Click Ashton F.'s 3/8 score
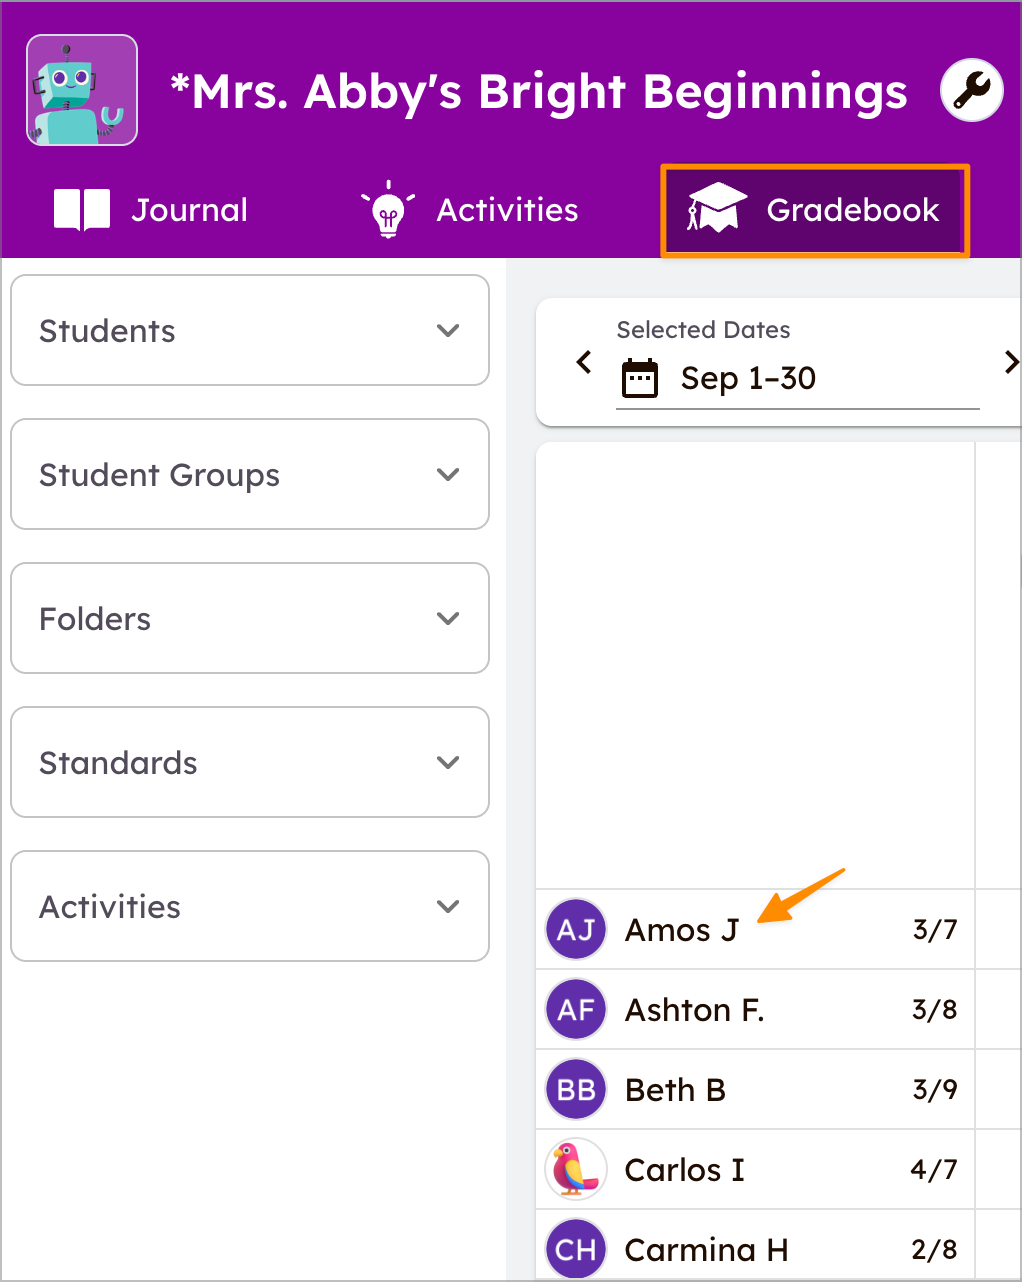1022x1282 pixels. [935, 1010]
